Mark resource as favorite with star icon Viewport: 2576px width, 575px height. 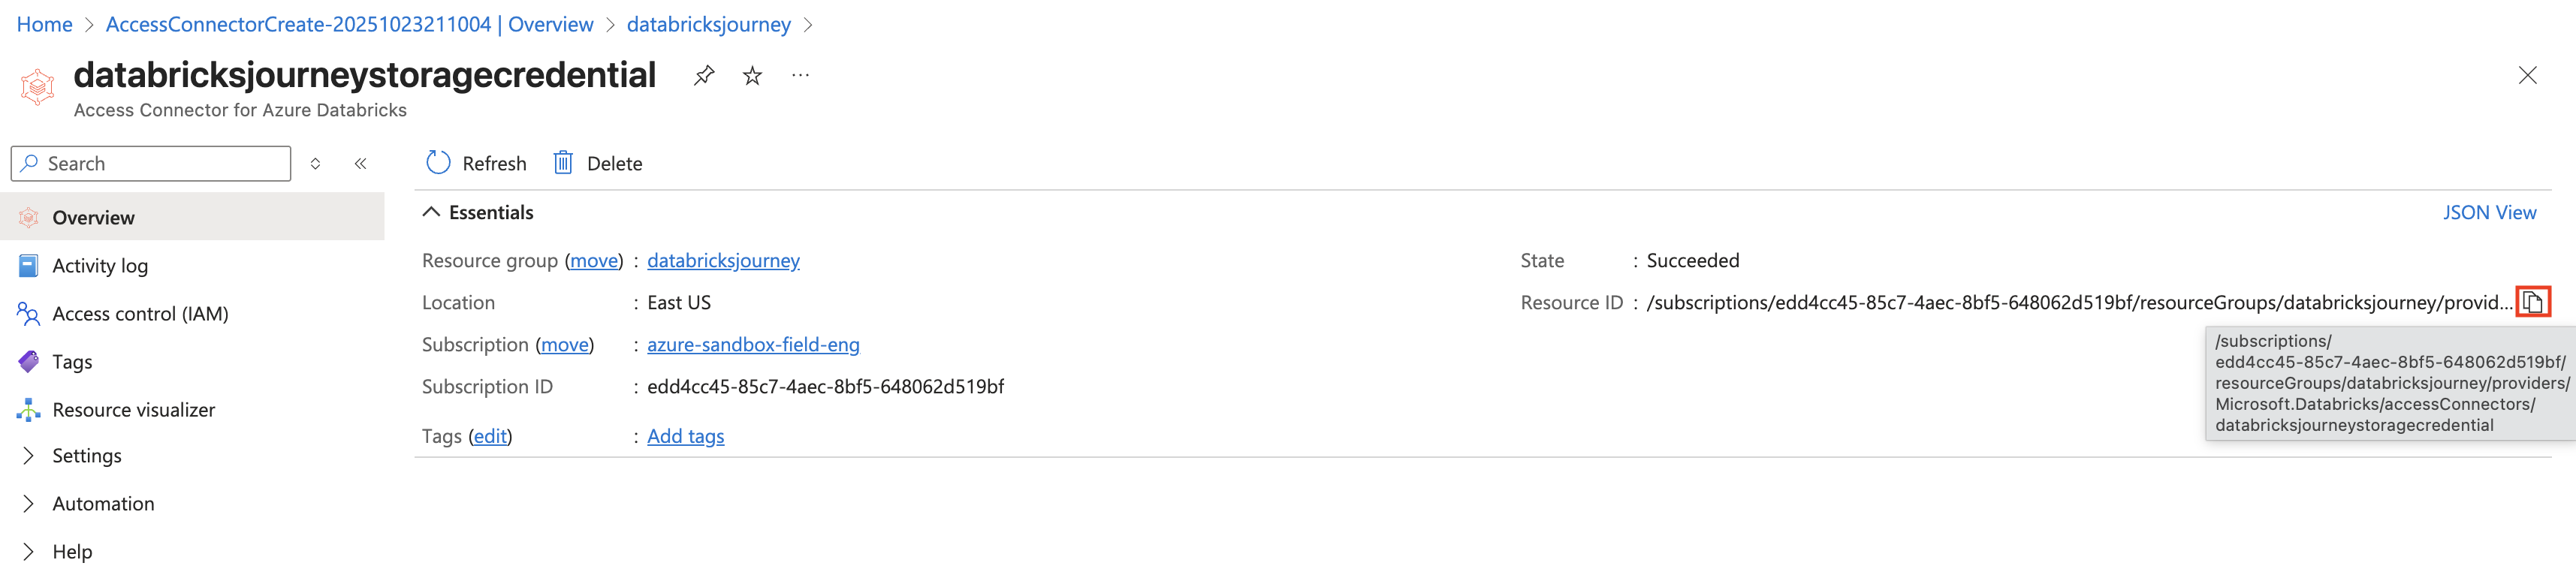(752, 75)
